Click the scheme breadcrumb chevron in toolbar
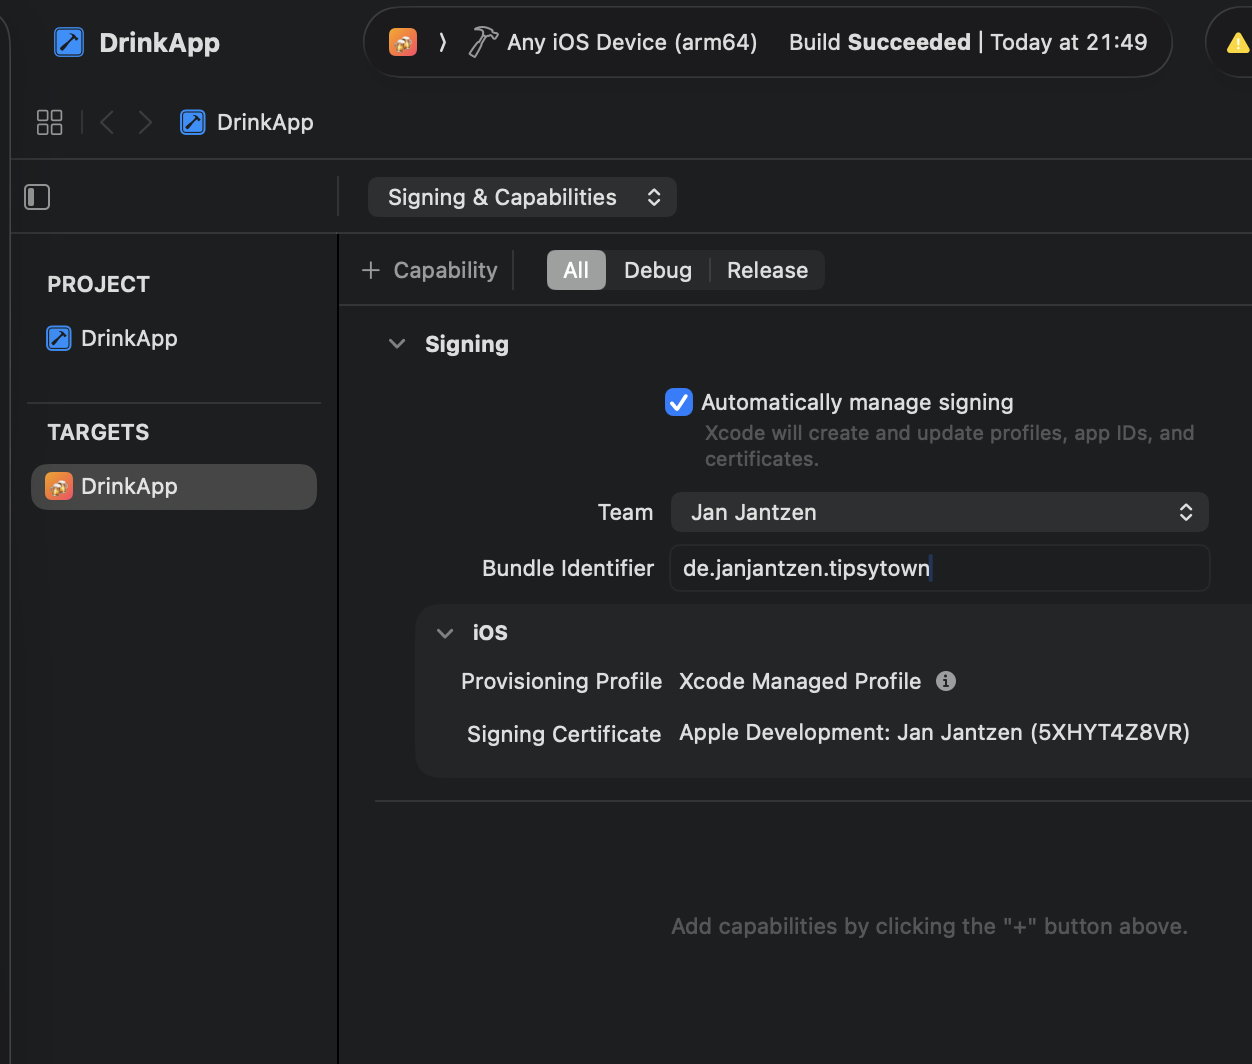The width and height of the screenshot is (1252, 1064). [442, 42]
